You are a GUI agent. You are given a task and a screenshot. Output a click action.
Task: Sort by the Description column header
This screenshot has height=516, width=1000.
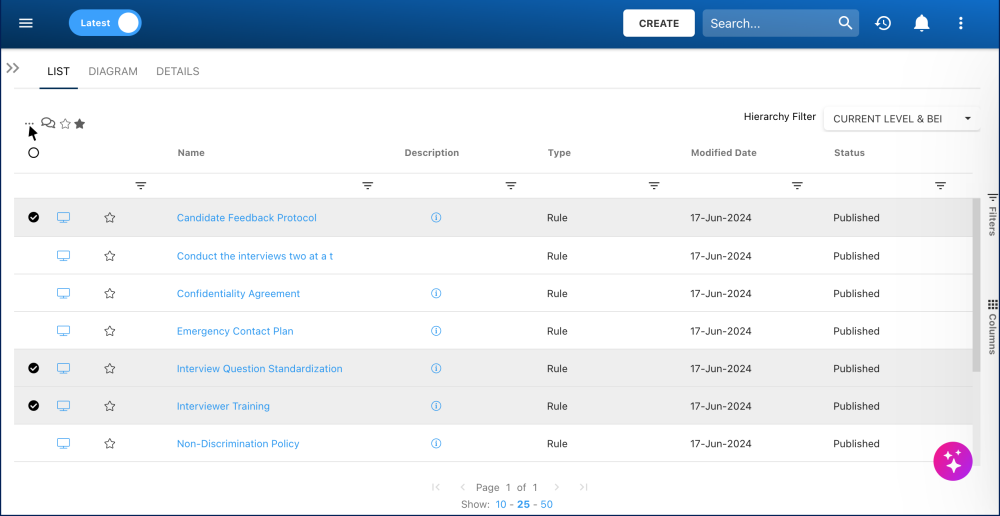point(432,153)
